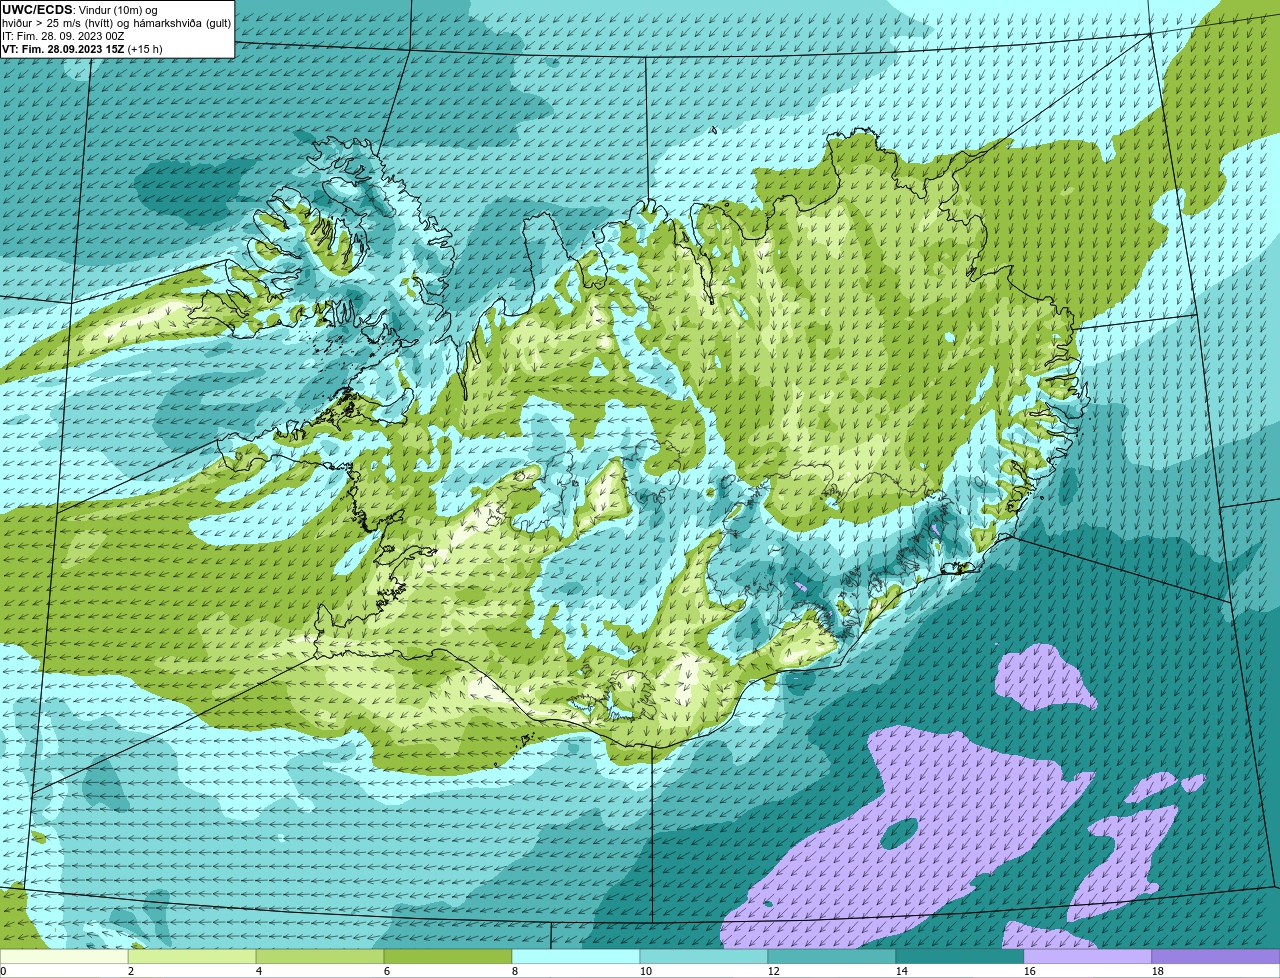Click the '0' label on the wind scale

pyautogui.click(x=3, y=971)
